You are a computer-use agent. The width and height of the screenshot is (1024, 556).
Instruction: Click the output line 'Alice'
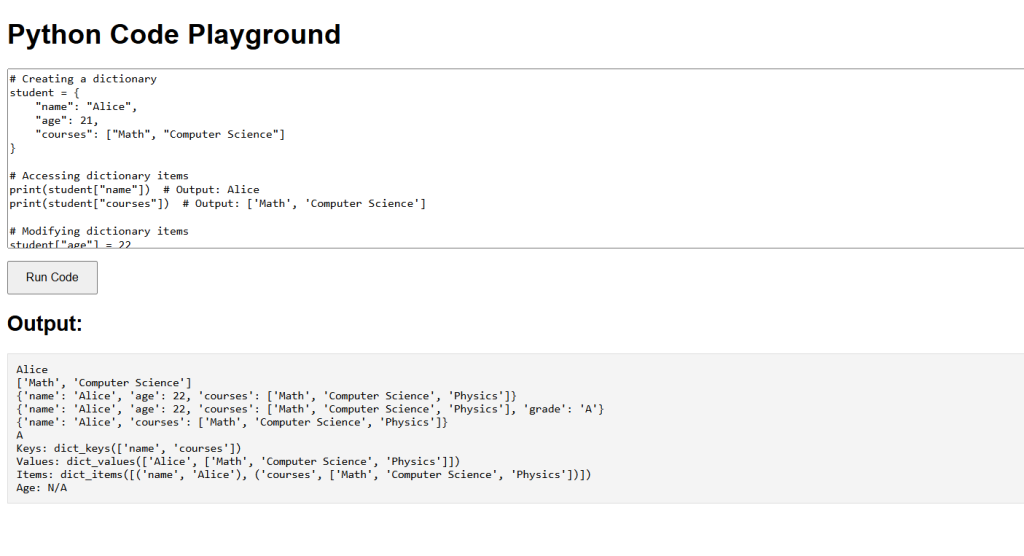click(32, 370)
